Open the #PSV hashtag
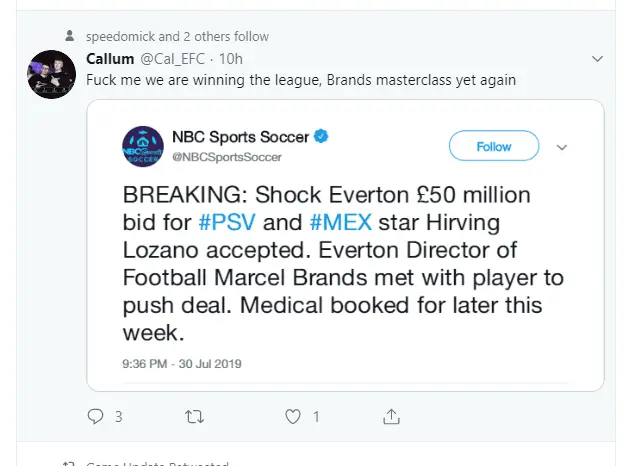The image size is (632, 466). pyautogui.click(x=227, y=218)
